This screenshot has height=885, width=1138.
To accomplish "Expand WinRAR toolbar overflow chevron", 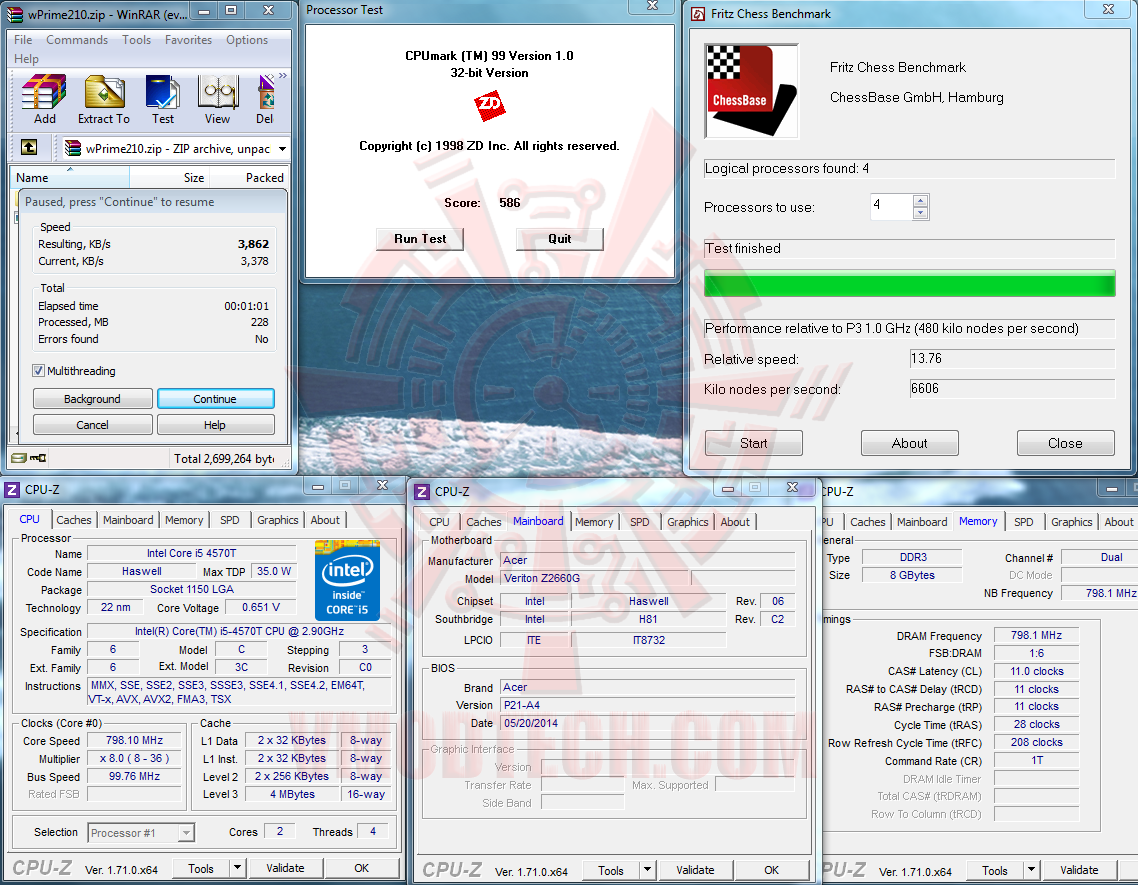I will tap(282, 76).
